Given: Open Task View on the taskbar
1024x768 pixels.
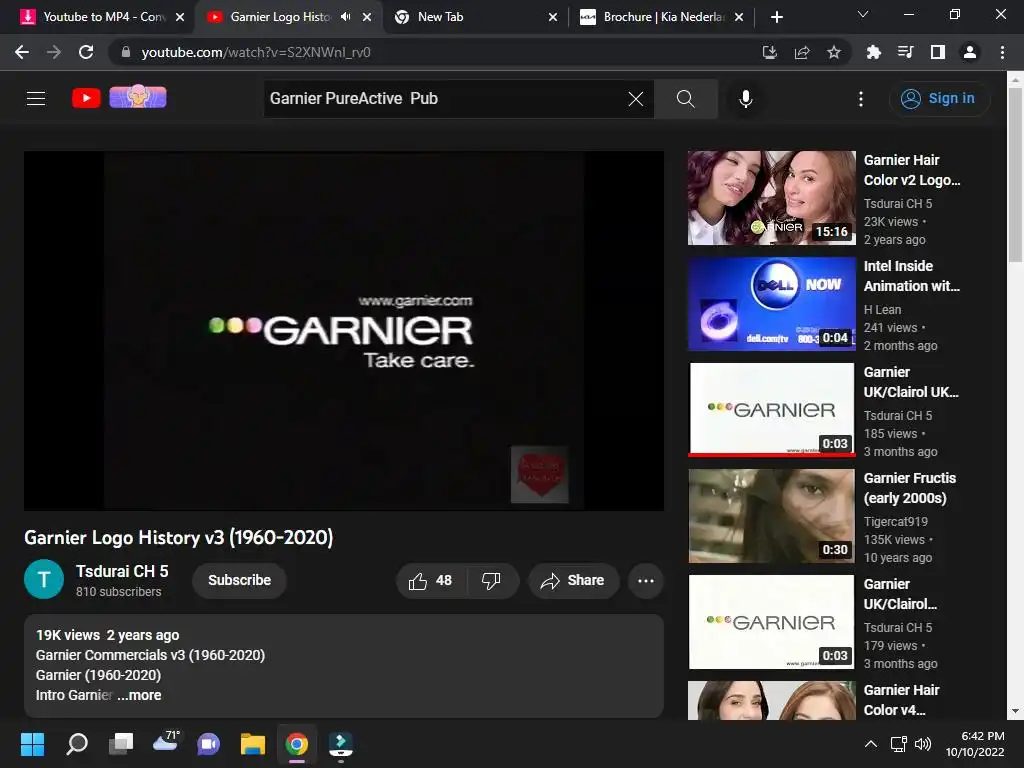Looking at the screenshot, I should [121, 744].
